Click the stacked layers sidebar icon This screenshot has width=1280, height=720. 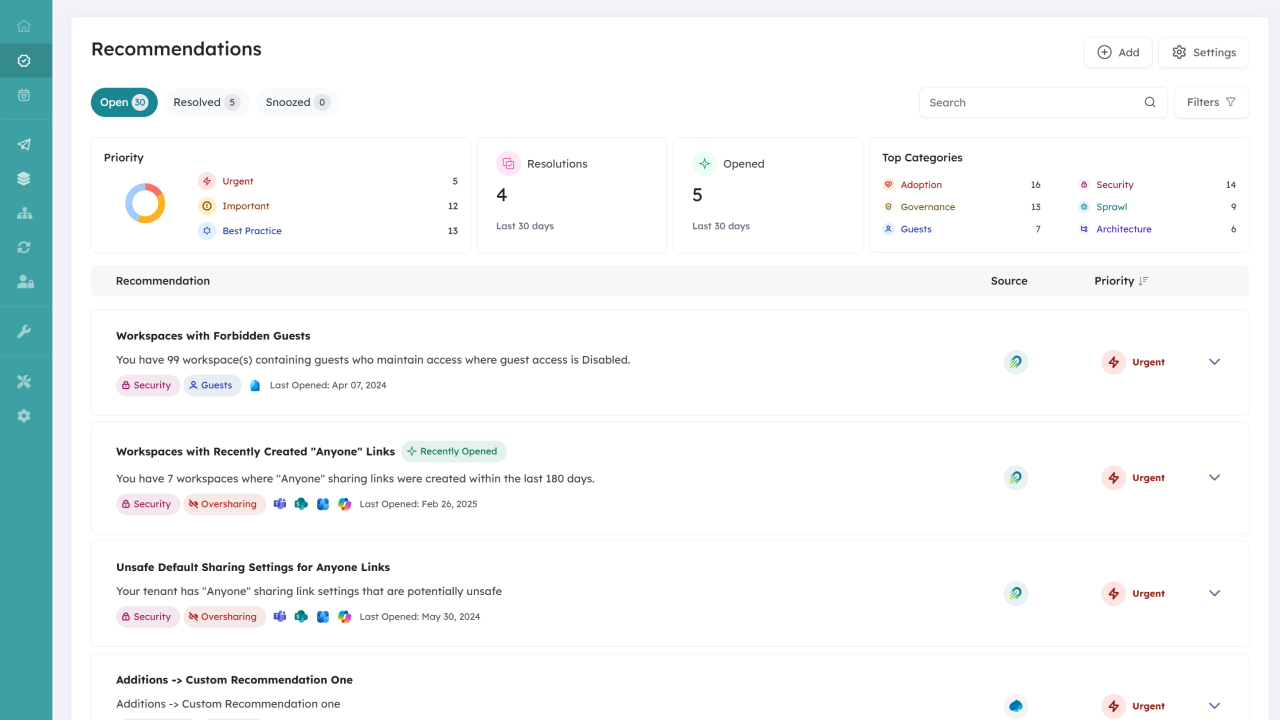(x=24, y=179)
